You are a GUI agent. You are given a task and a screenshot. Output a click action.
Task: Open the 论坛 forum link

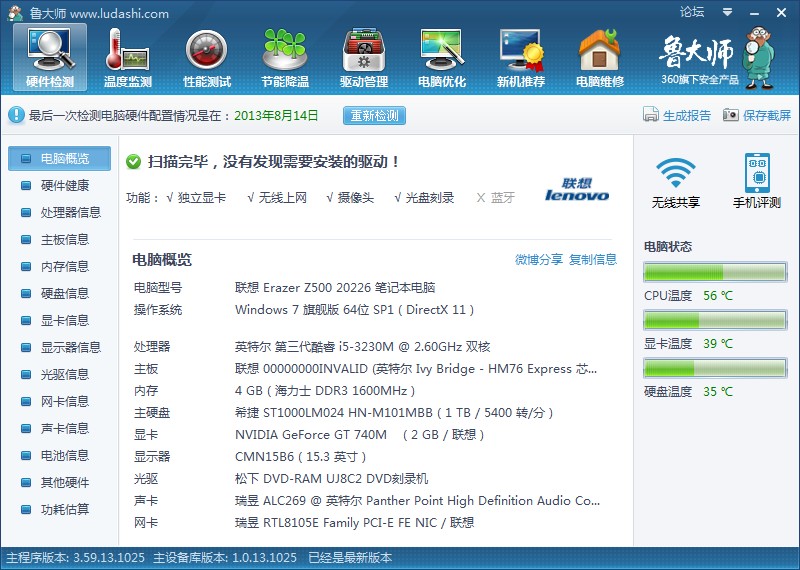tap(692, 12)
